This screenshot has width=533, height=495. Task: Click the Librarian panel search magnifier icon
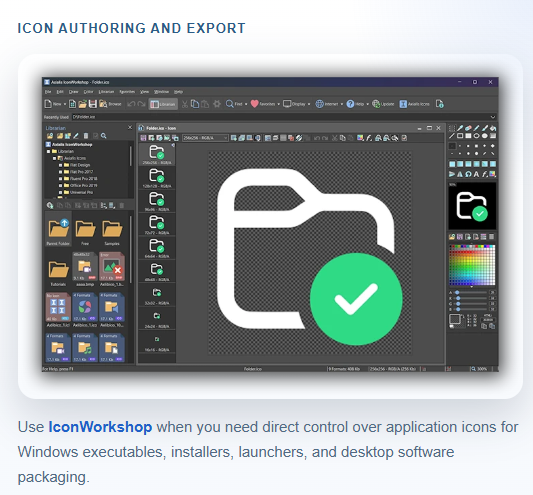[x=104, y=136]
